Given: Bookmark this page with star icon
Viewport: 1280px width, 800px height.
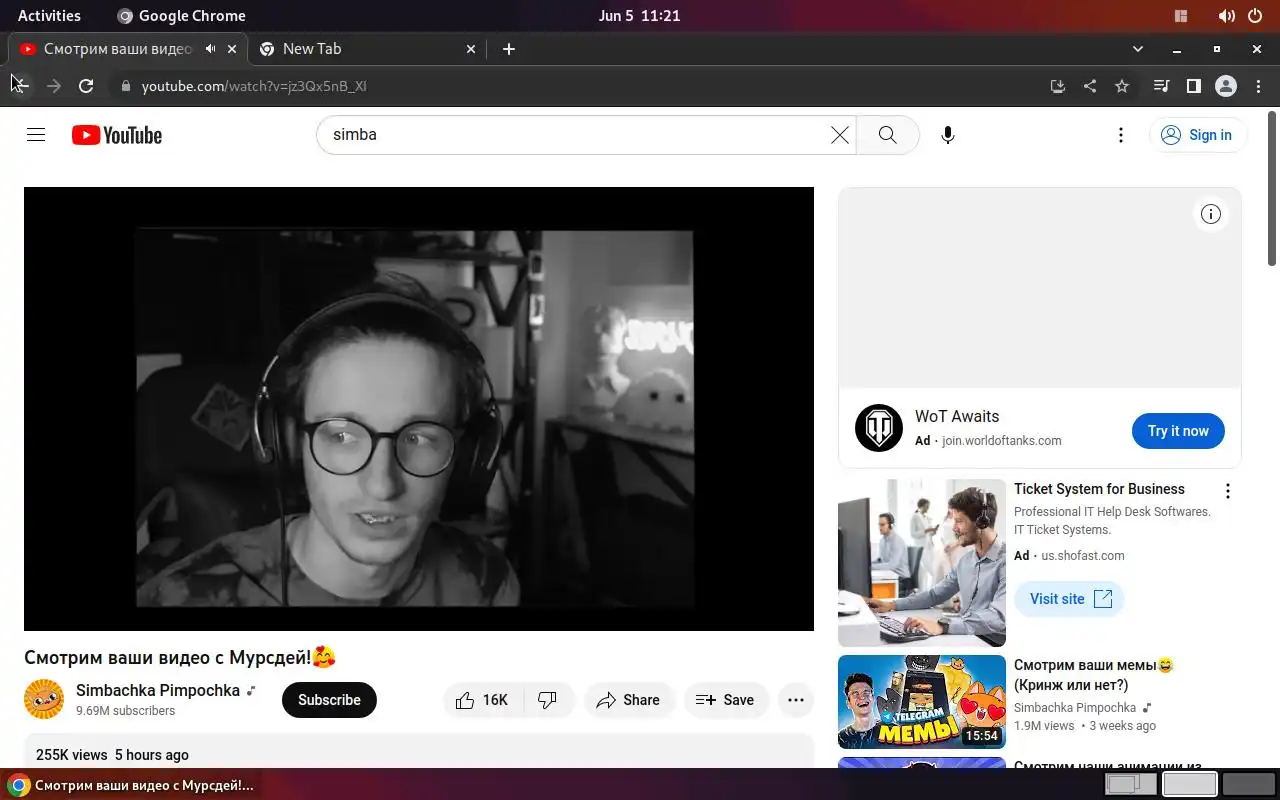Looking at the screenshot, I should click(1122, 86).
